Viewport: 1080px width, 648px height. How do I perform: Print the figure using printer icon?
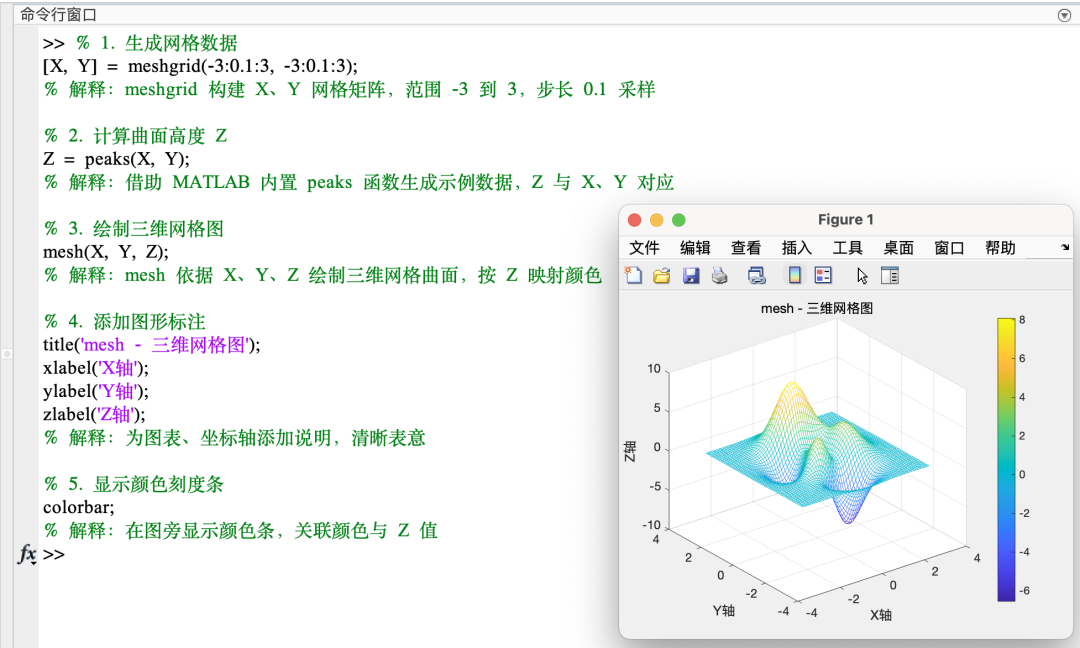pos(719,275)
